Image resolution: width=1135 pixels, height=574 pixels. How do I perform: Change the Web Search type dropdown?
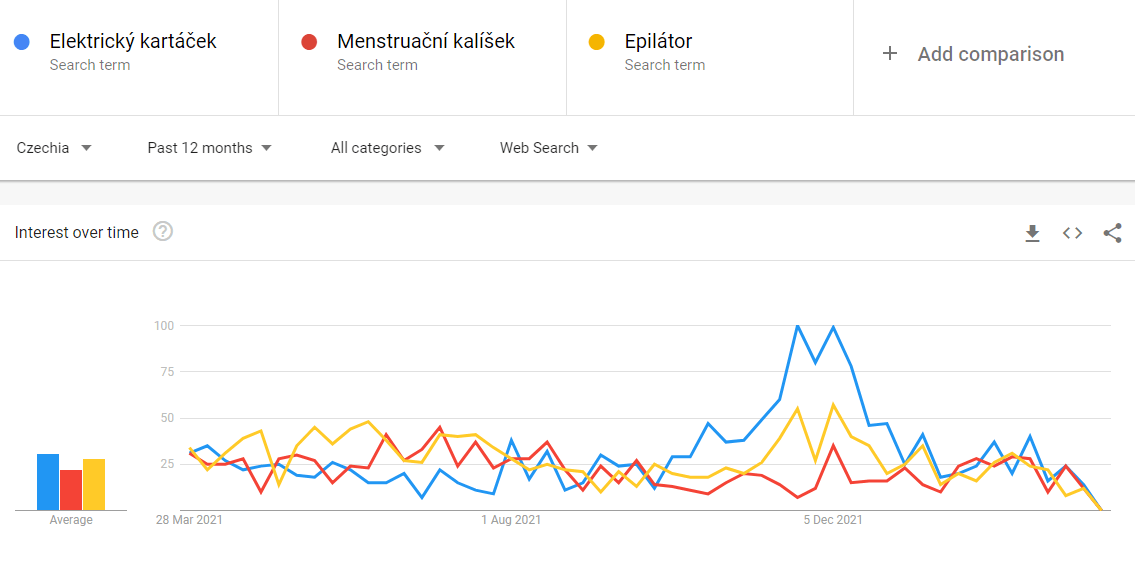tap(549, 148)
